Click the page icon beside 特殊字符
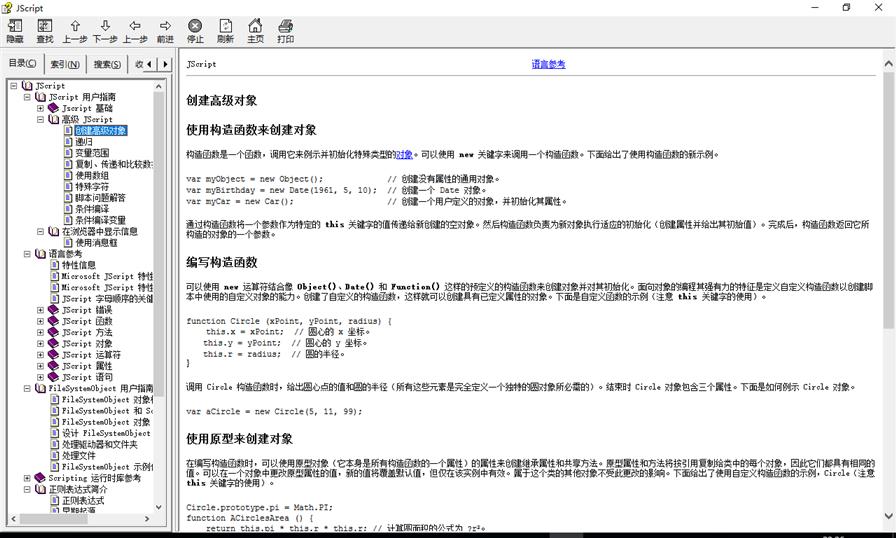This screenshot has height=538, width=896. [x=68, y=187]
